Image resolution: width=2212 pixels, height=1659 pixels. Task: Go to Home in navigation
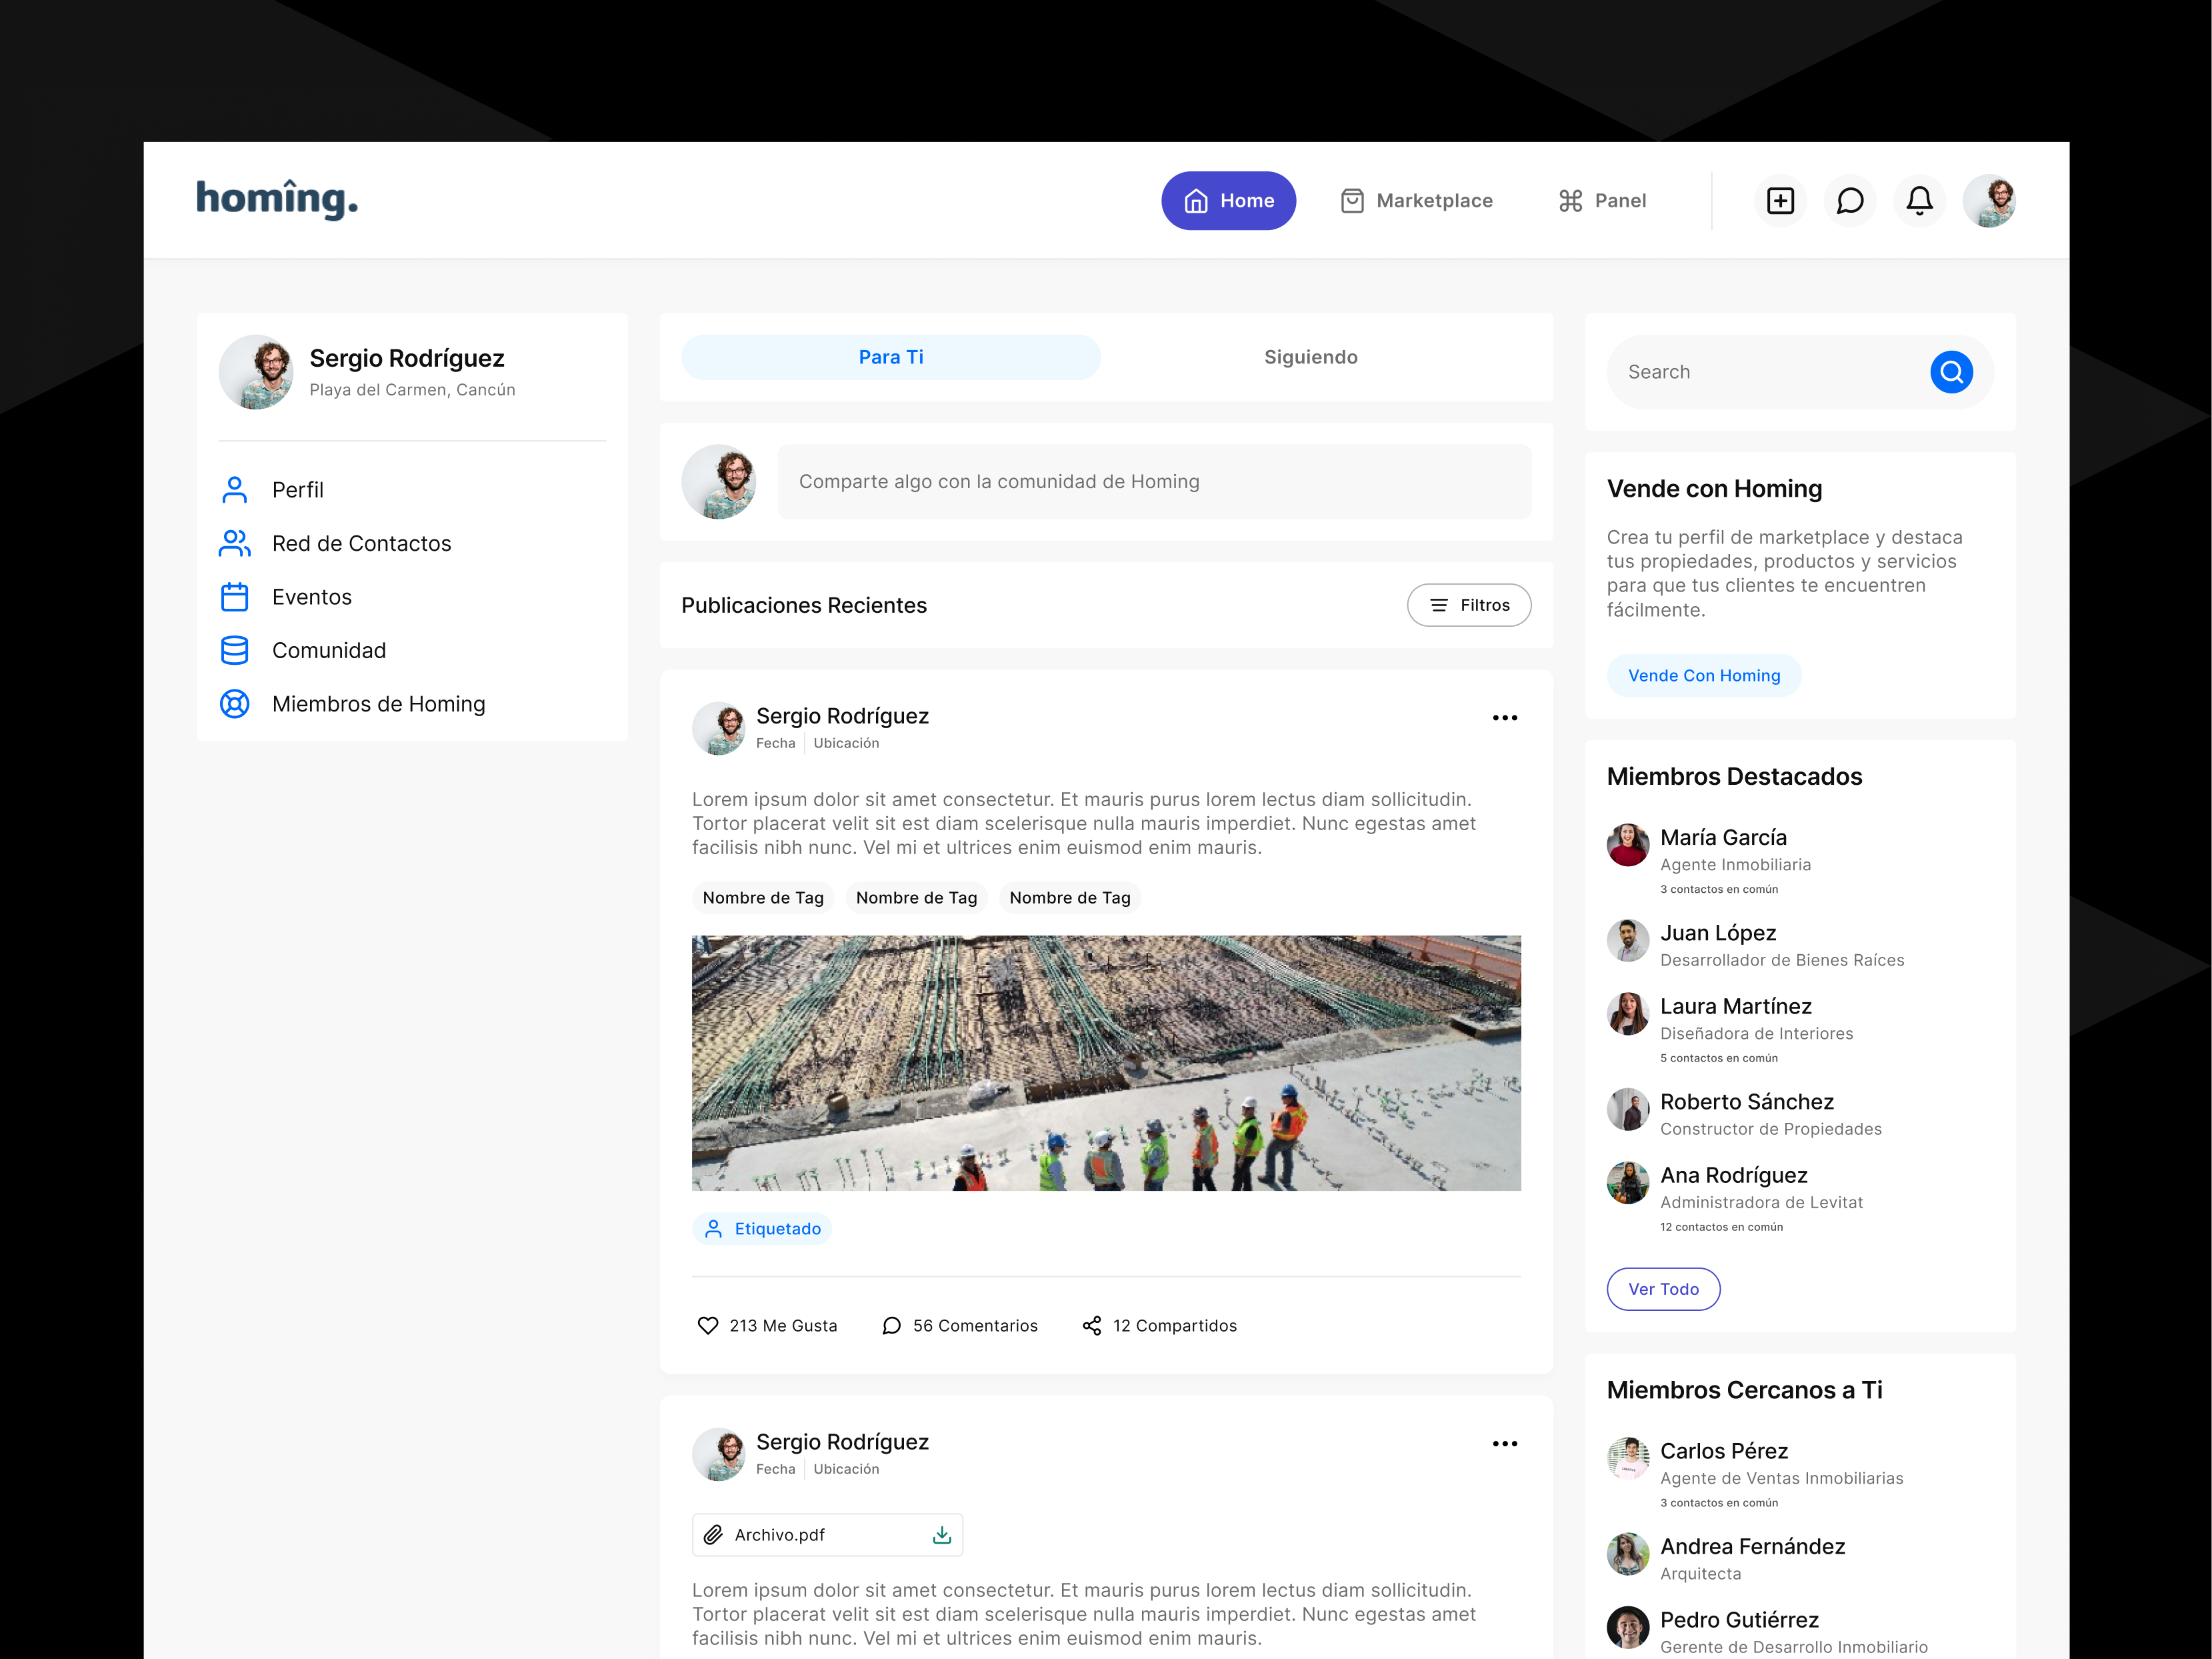(1228, 201)
